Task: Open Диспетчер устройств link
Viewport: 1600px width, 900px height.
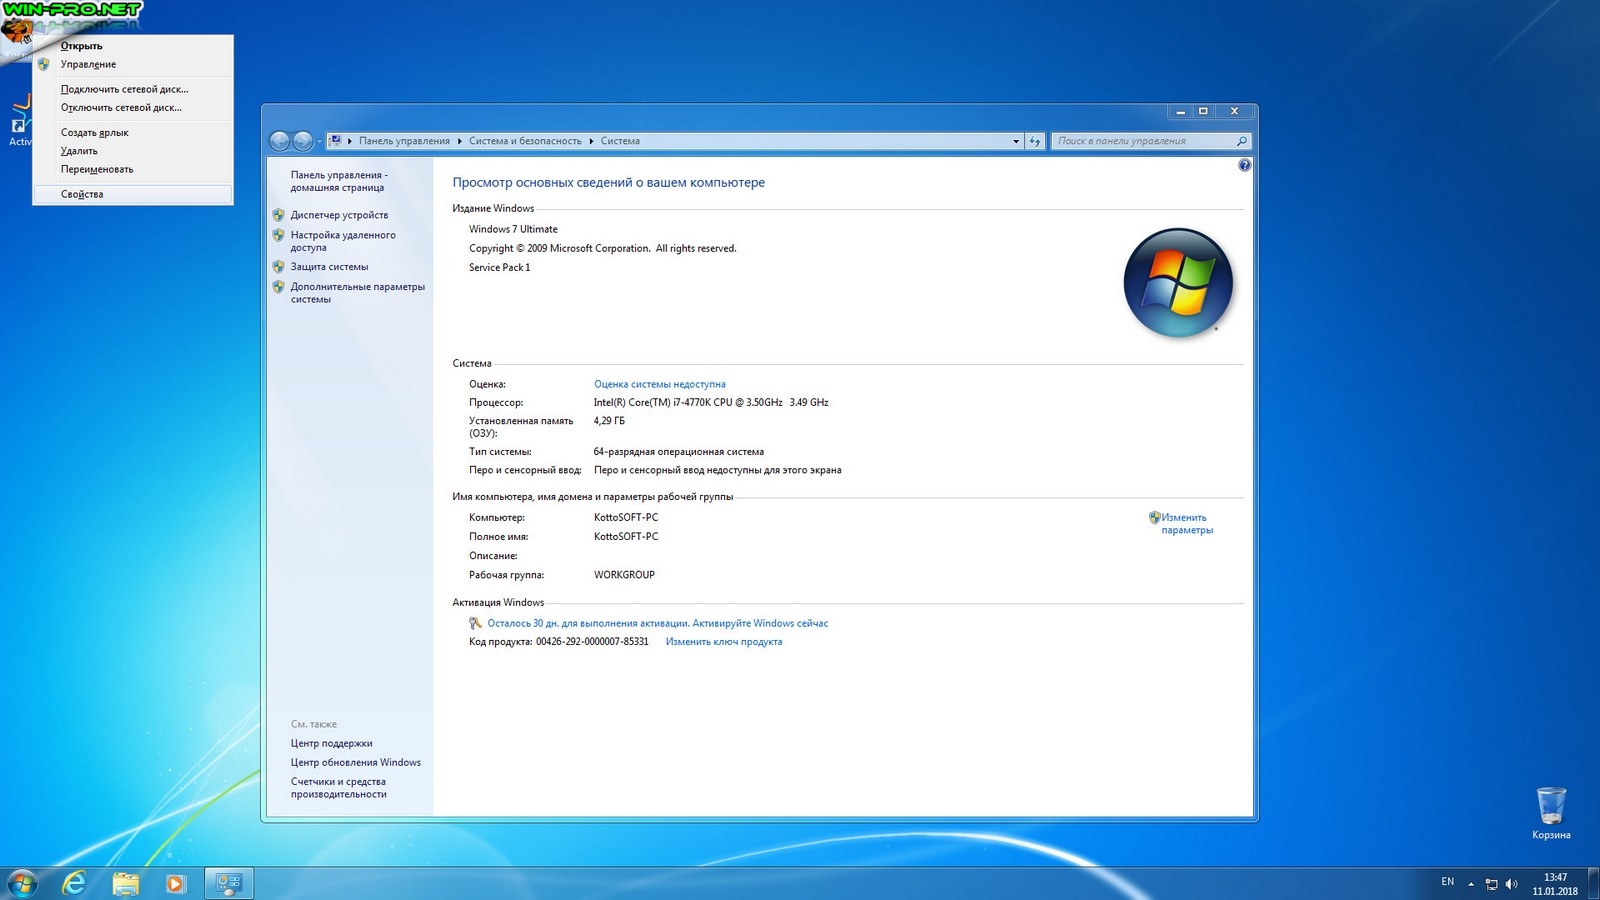Action: click(339, 215)
